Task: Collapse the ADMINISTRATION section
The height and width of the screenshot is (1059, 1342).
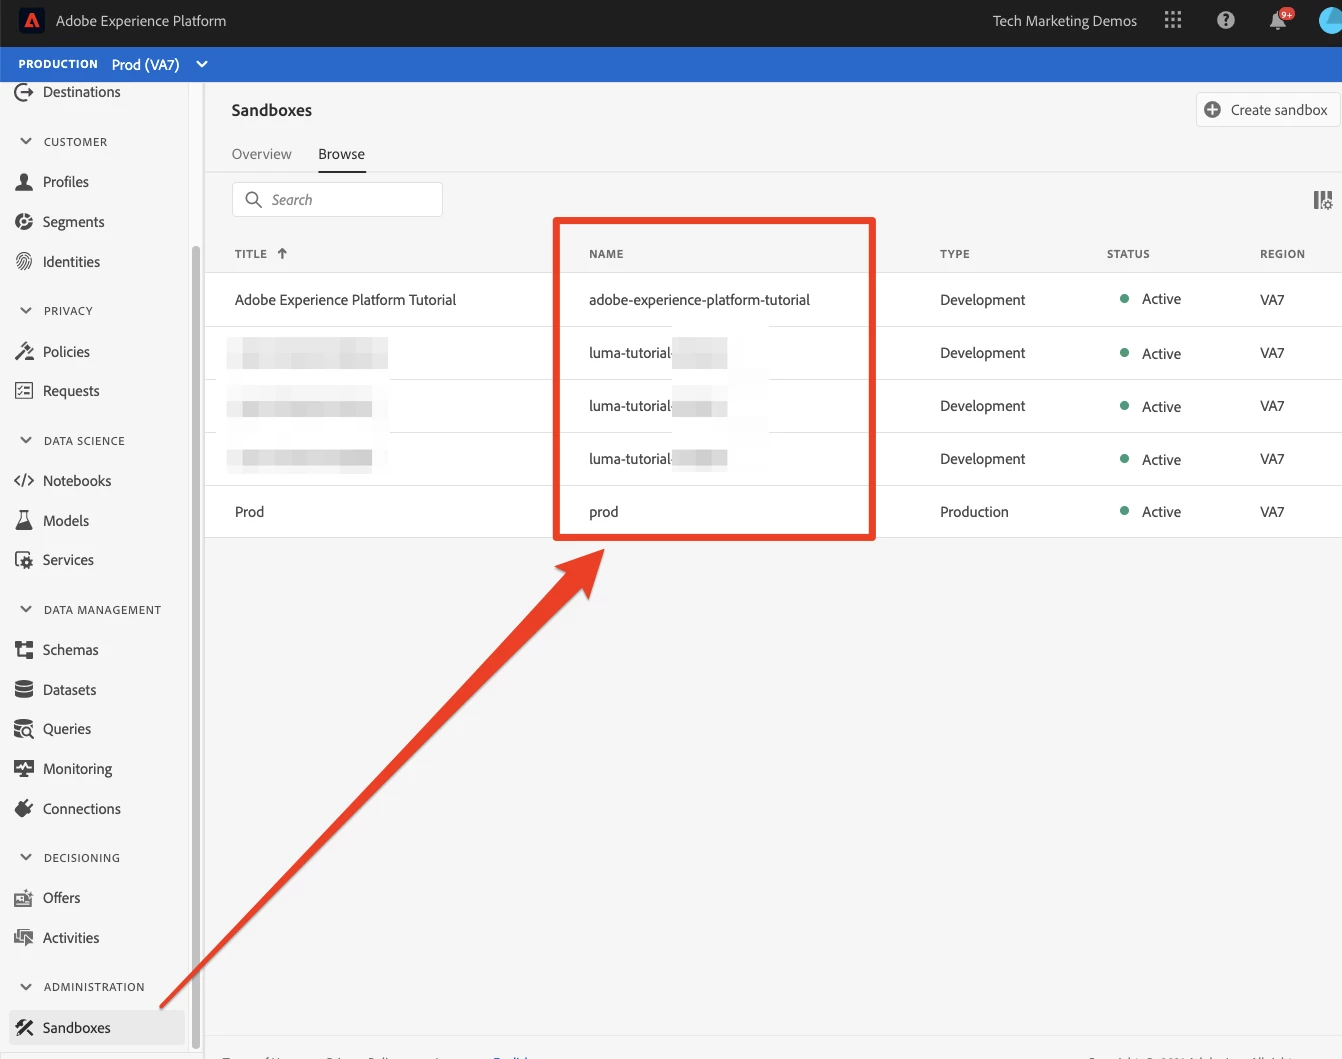Action: coord(26,986)
